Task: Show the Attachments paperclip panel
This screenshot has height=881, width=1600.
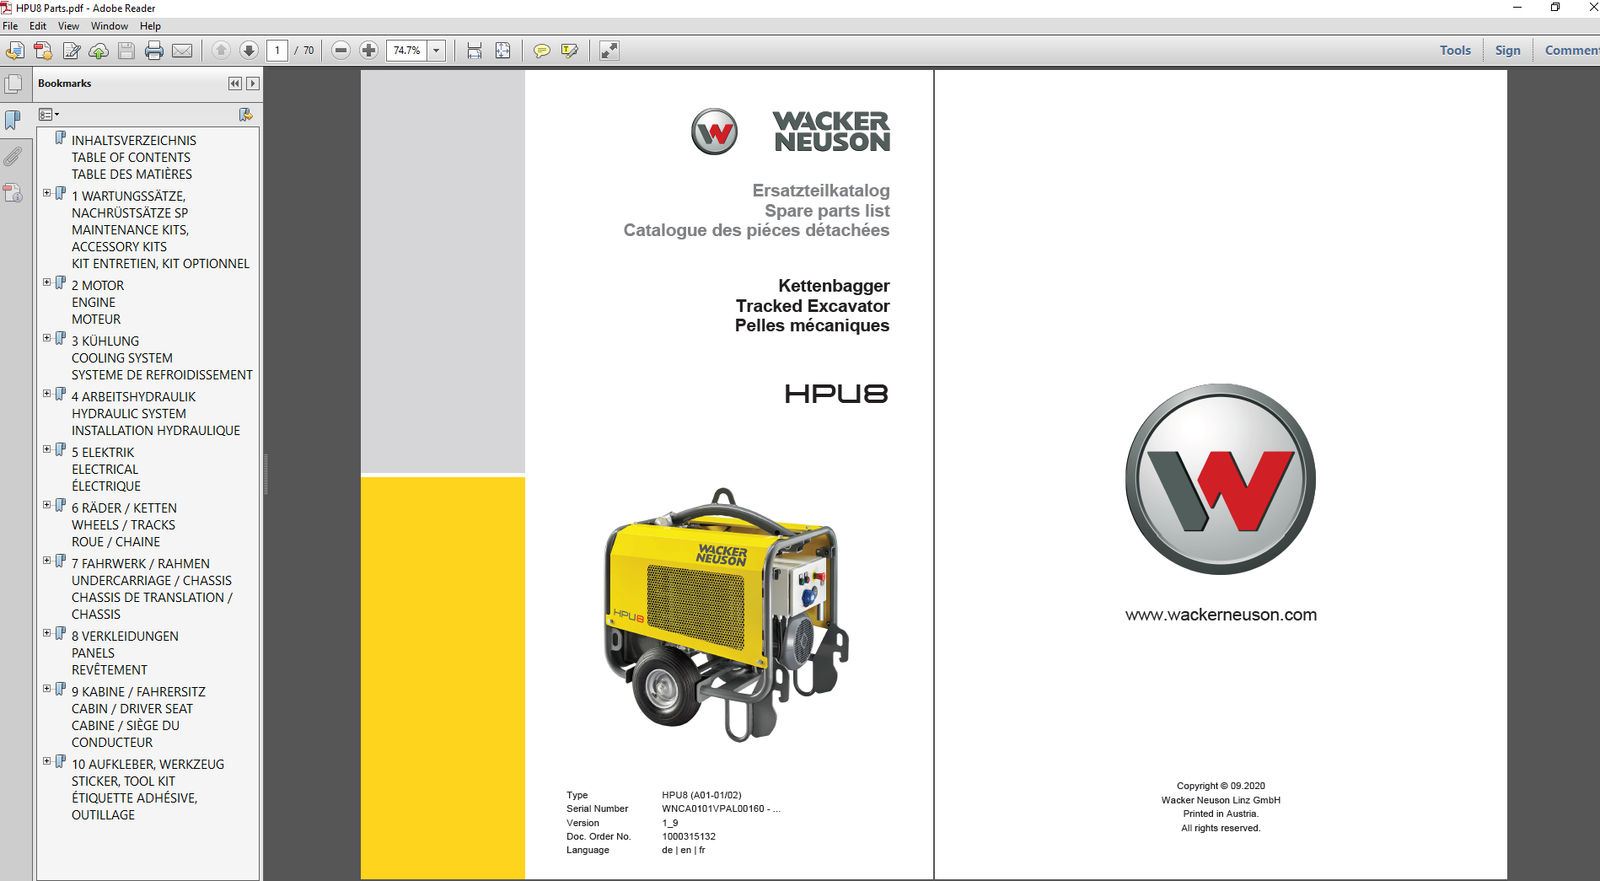Action: coord(13,156)
